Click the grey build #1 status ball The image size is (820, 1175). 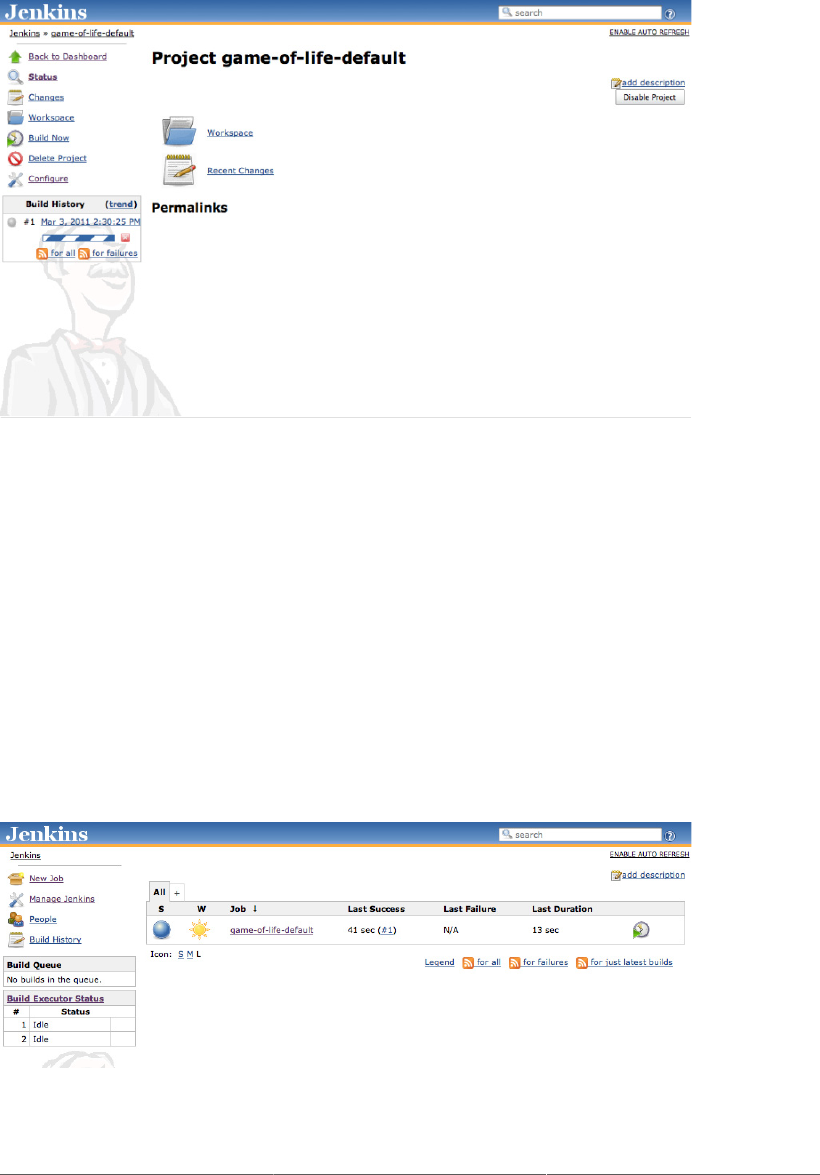pyautogui.click(x=12, y=222)
